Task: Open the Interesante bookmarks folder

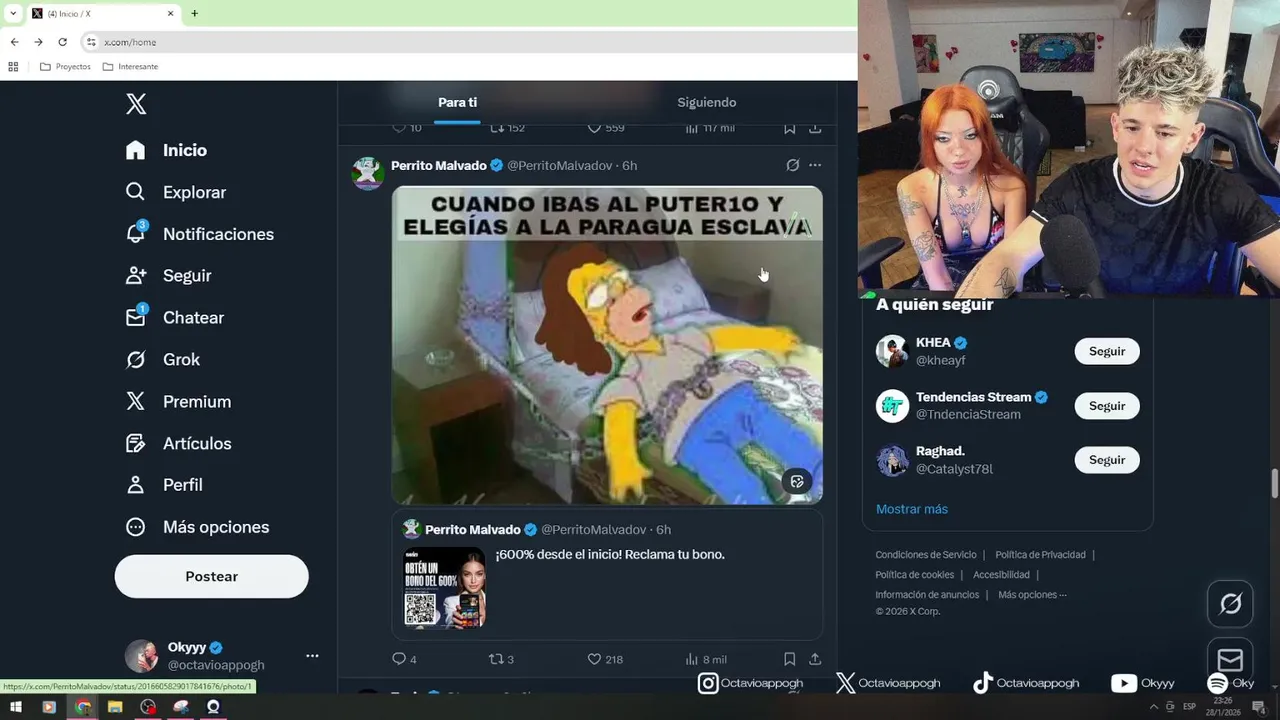Action: tap(130, 67)
